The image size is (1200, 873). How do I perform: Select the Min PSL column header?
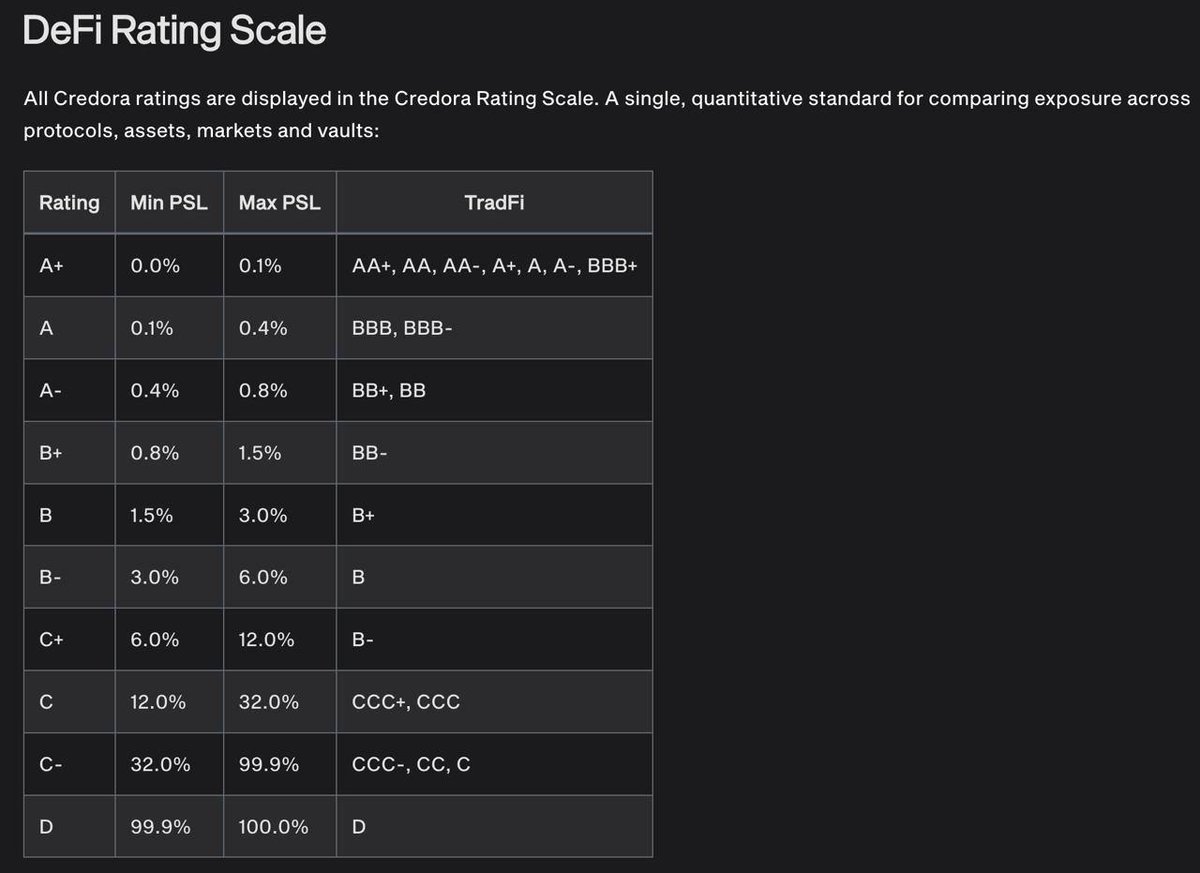tap(169, 203)
